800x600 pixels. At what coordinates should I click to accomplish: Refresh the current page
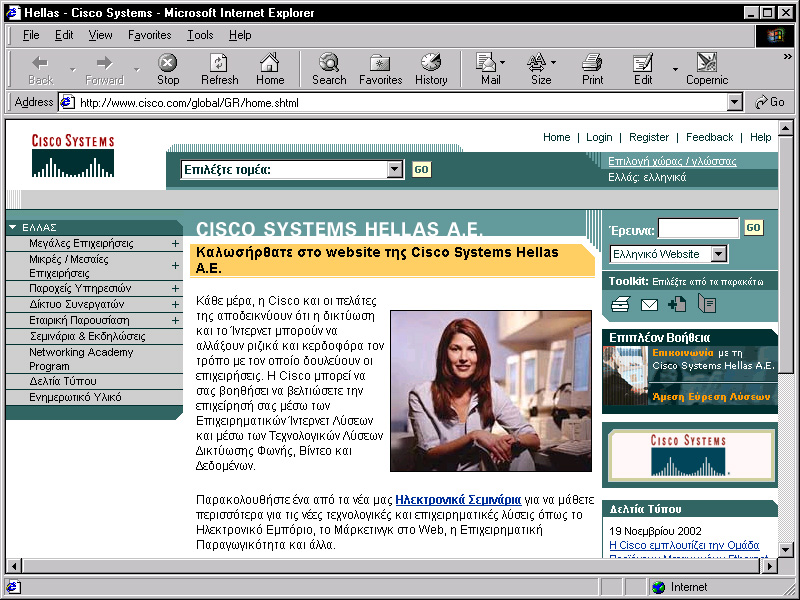(x=219, y=69)
